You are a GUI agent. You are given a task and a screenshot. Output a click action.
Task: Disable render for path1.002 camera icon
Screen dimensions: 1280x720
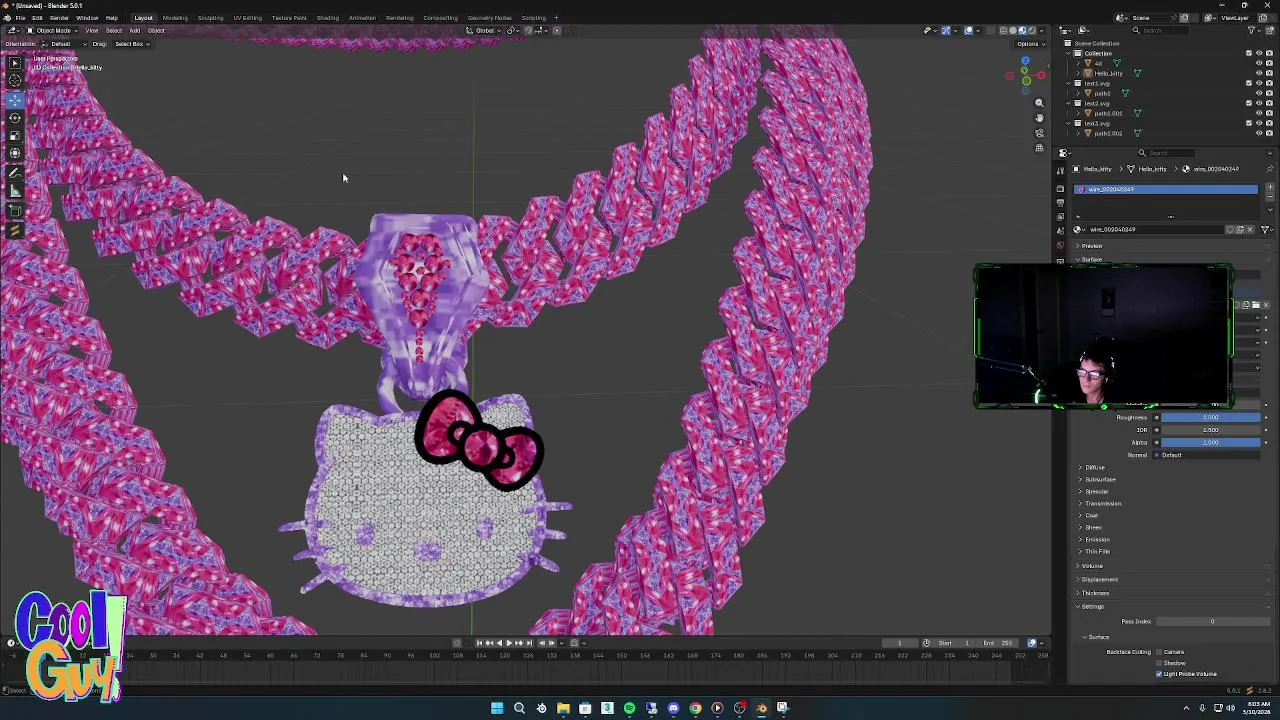[1269, 133]
